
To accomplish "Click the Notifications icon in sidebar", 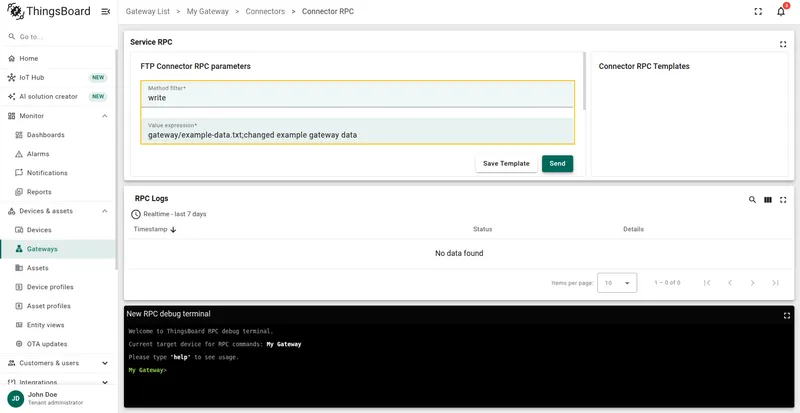I will (x=19, y=173).
